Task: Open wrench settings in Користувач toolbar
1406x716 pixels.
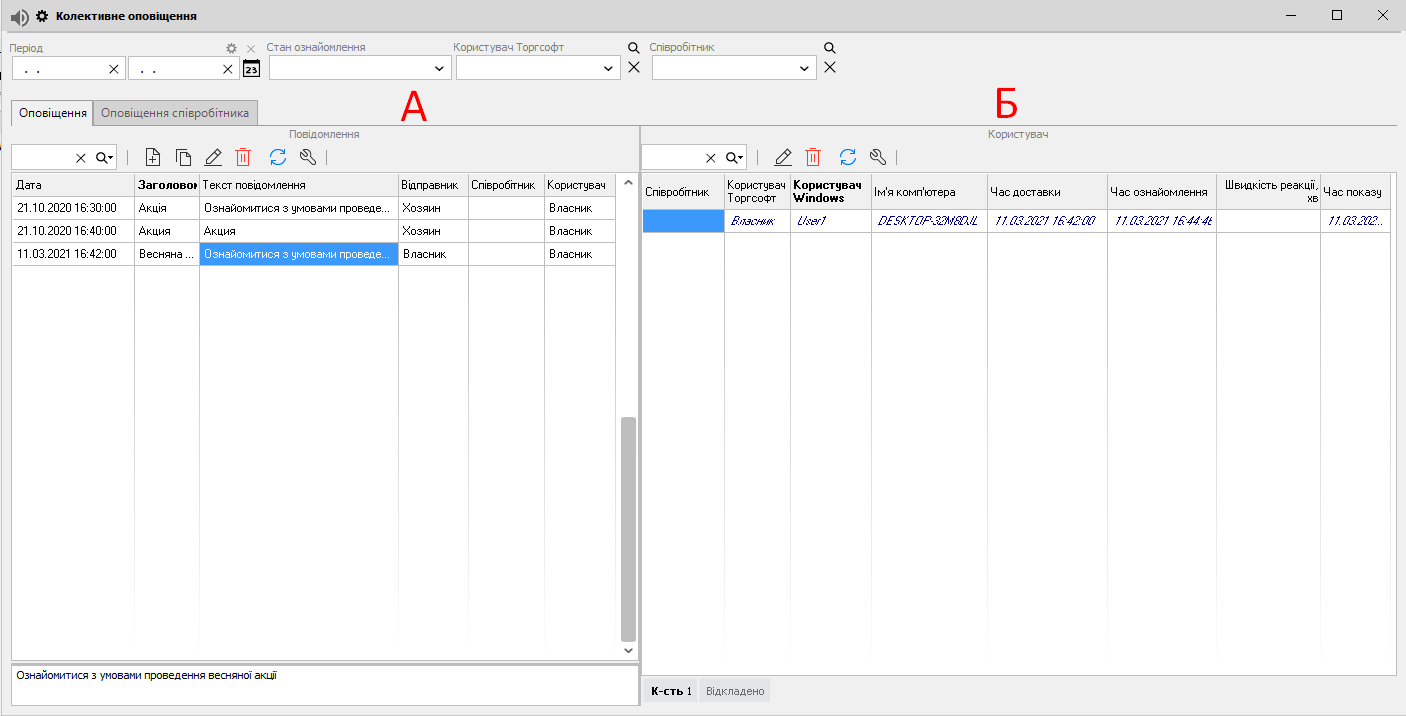Action: [x=878, y=157]
